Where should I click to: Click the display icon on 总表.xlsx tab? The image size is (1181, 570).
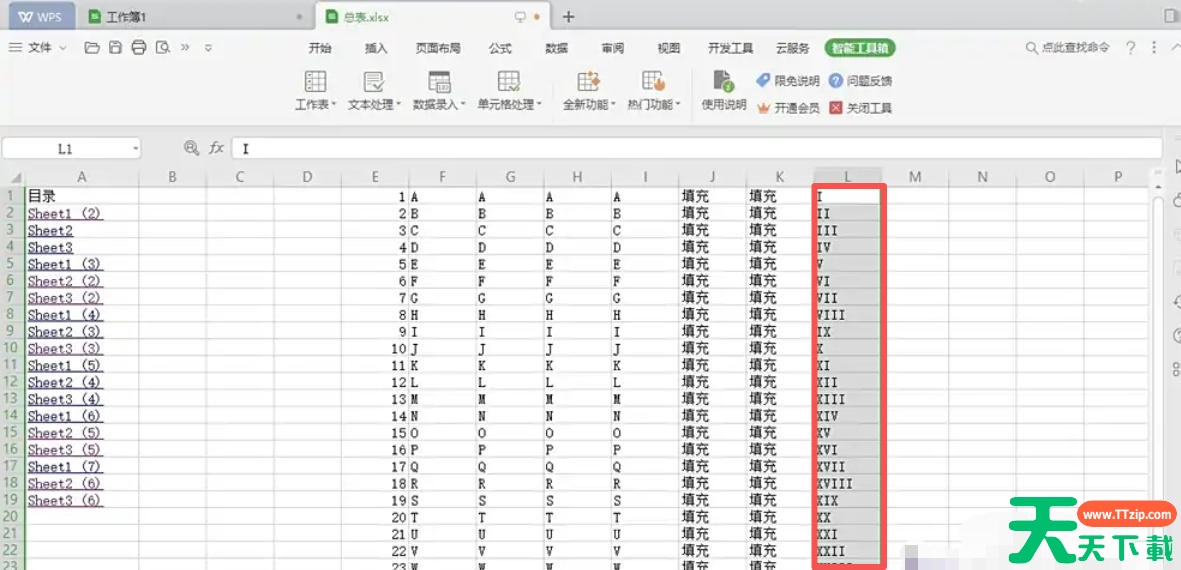[x=519, y=17]
